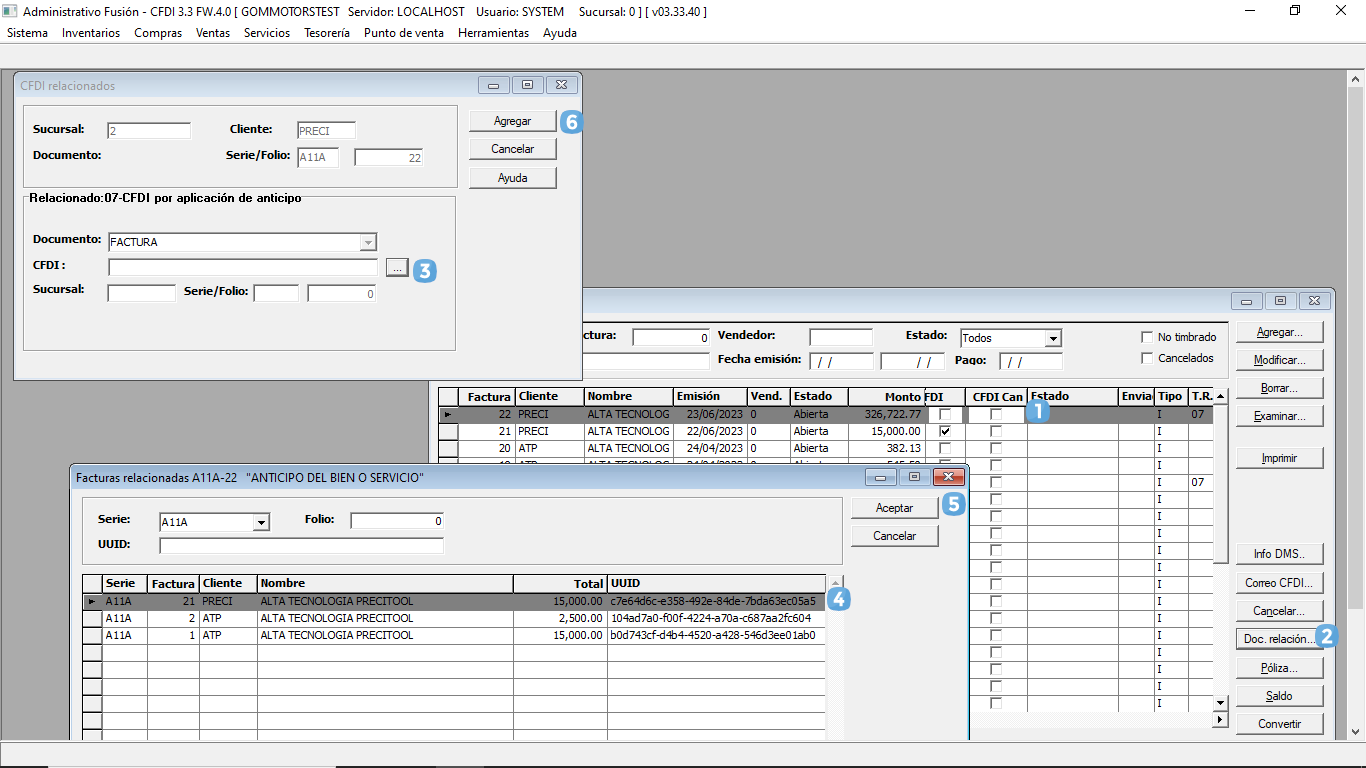Click Agregar in the CFDI relacionados window
Image resolution: width=1366 pixels, height=768 pixels.
tap(512, 121)
